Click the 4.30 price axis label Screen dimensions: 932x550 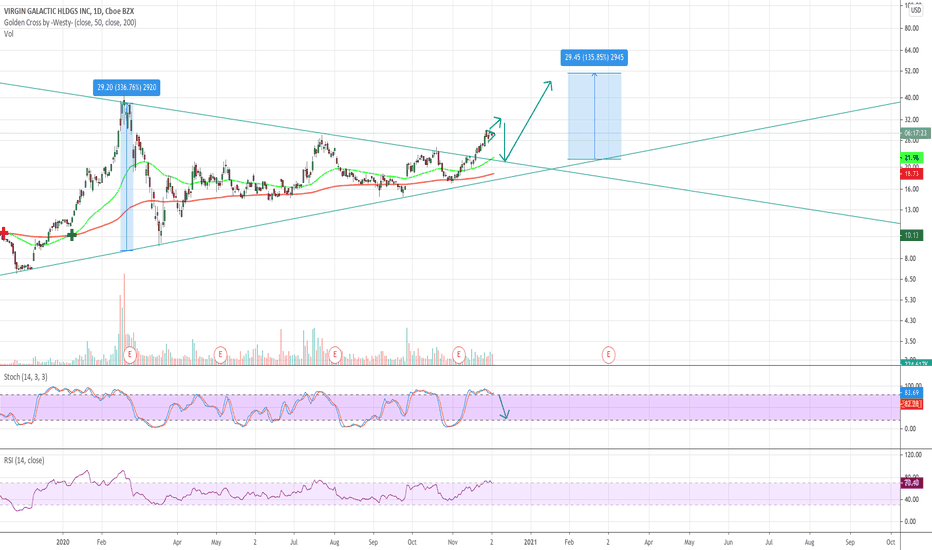tap(911, 321)
